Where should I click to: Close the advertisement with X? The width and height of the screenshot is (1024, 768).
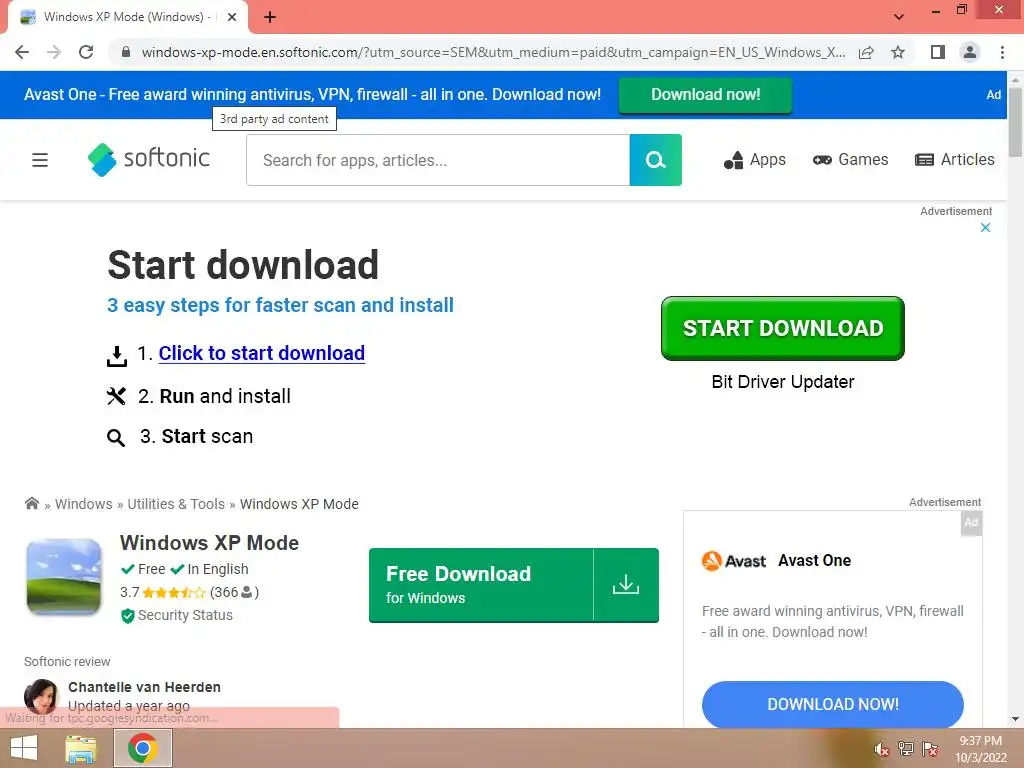click(985, 227)
